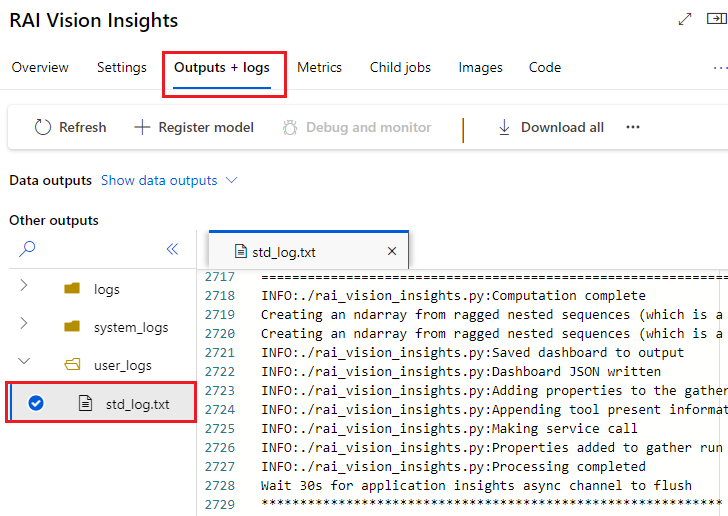Viewport: 728px width, 516px height.
Task: Click Register model text
Action: click(206, 127)
